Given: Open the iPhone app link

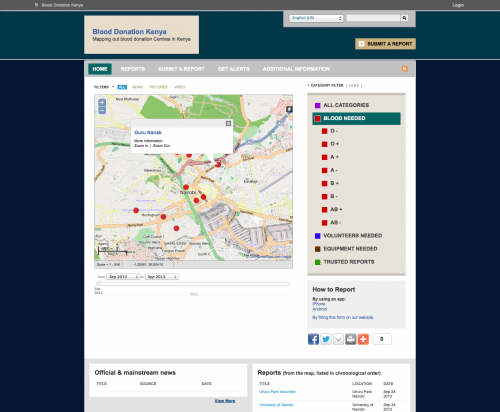Looking at the screenshot, I should click(x=319, y=304).
